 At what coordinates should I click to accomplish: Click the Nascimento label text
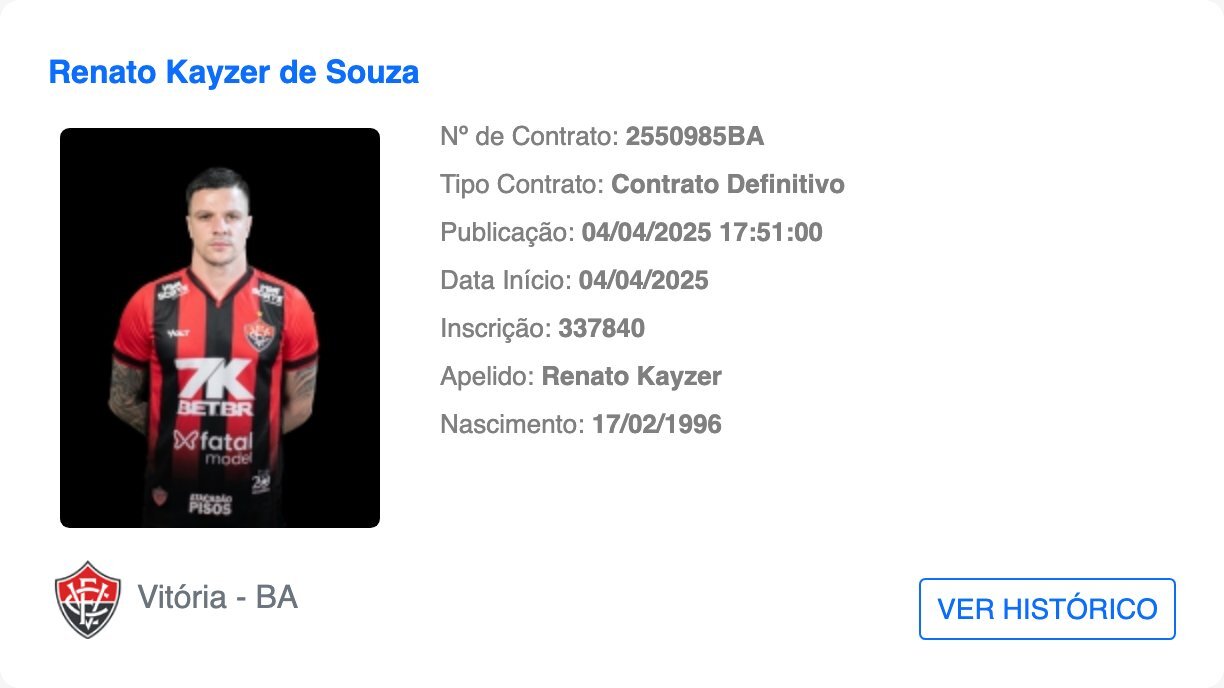pyautogui.click(x=513, y=425)
